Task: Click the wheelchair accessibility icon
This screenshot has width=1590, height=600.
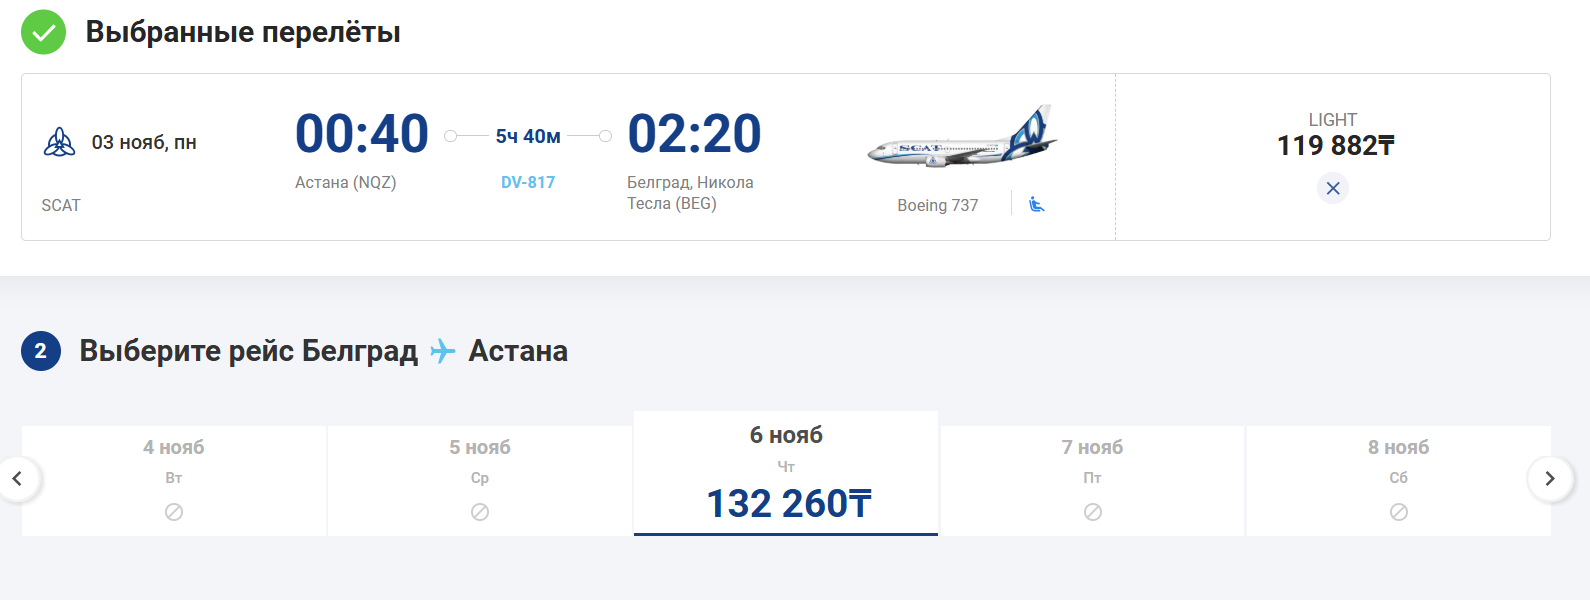Action: coord(1036,204)
